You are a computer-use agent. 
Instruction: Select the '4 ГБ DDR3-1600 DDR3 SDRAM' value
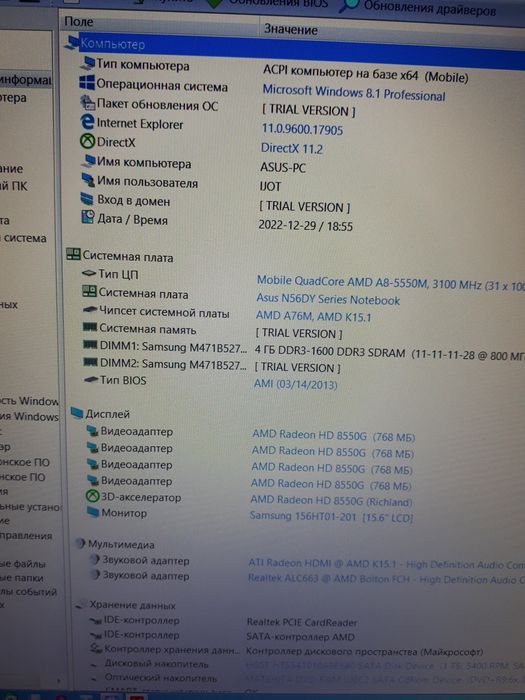[329, 352]
